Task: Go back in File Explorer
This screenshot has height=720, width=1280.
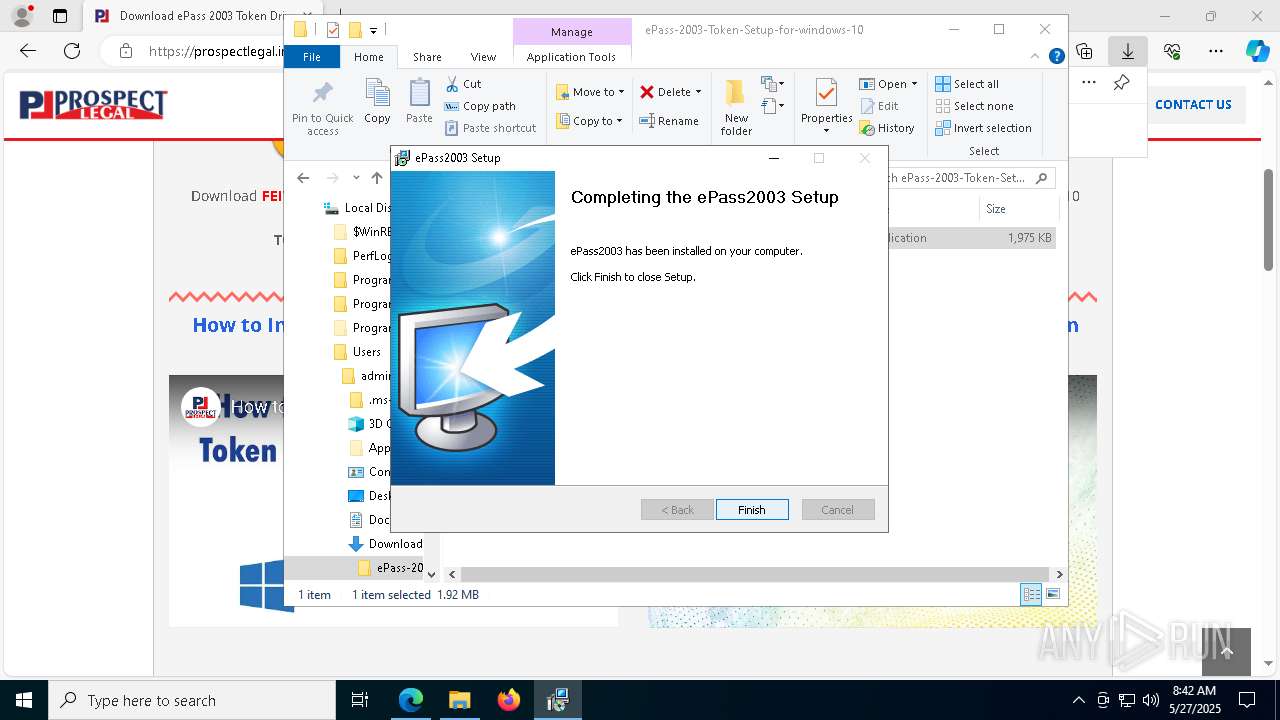Action: click(x=303, y=178)
